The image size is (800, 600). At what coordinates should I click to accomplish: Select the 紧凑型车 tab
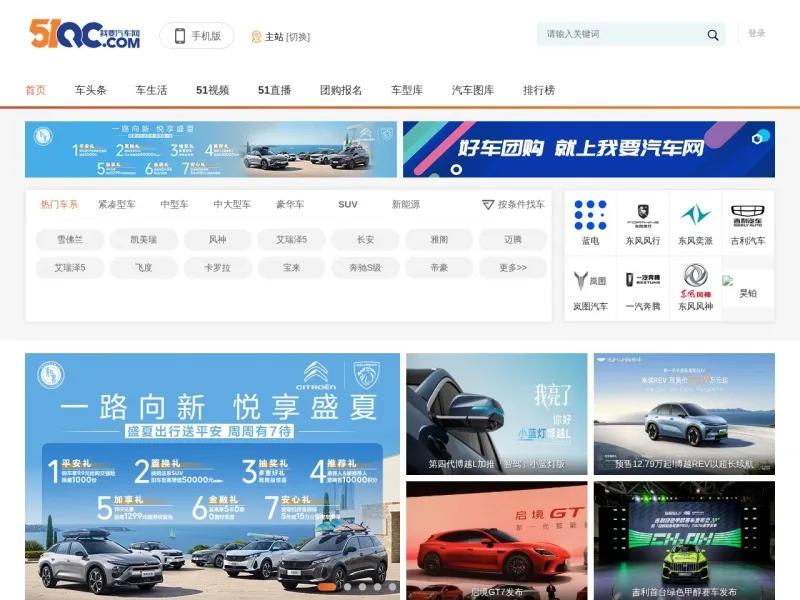(x=117, y=205)
